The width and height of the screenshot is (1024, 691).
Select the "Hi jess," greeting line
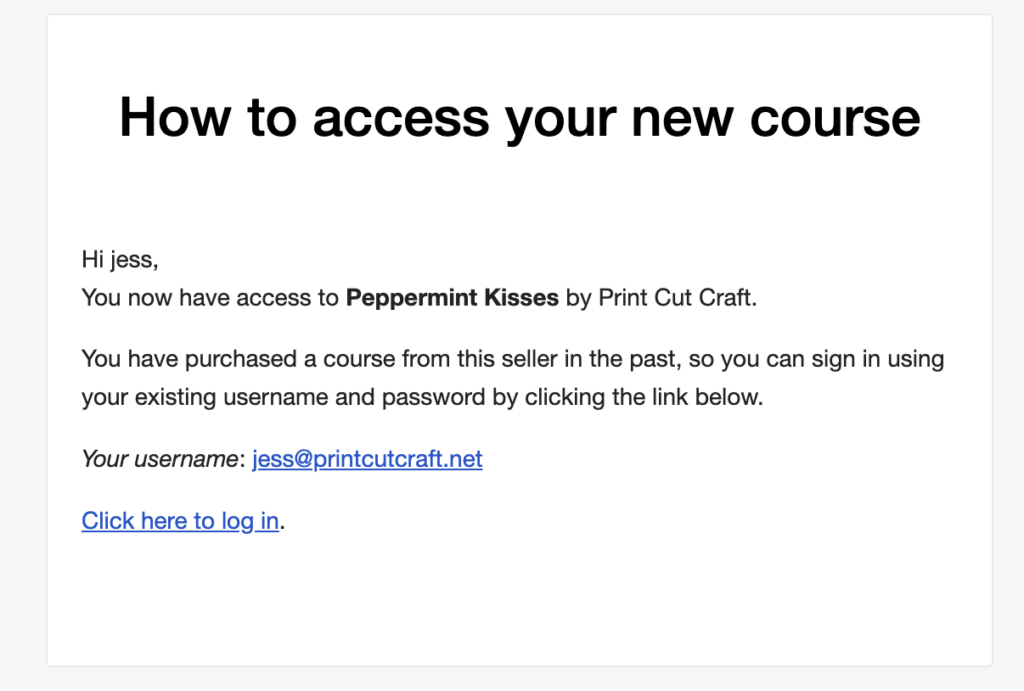point(120,259)
